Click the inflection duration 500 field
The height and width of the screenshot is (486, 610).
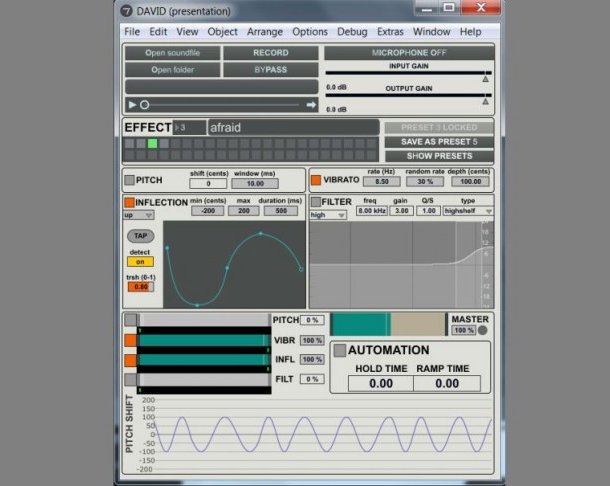[281, 211]
